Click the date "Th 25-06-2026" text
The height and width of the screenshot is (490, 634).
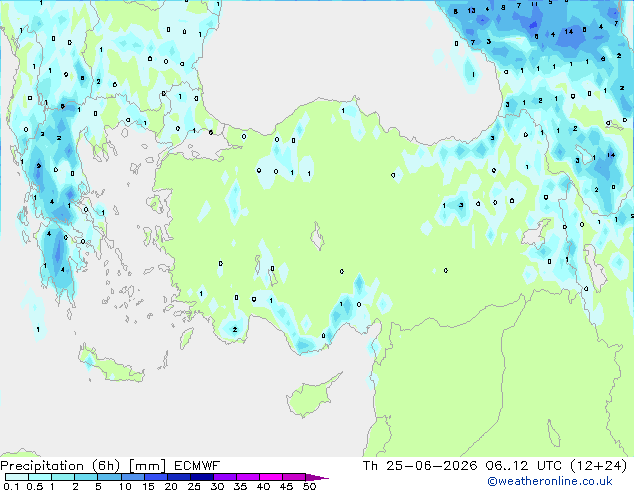[x=420, y=466]
